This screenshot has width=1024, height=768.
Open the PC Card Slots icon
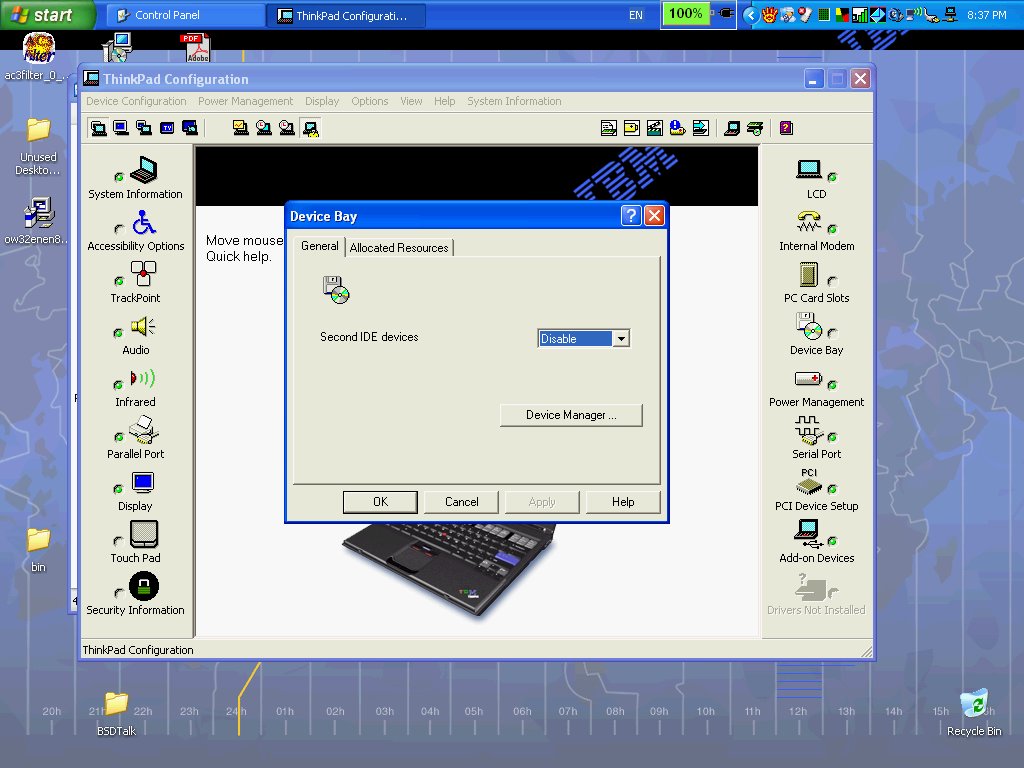click(808, 274)
